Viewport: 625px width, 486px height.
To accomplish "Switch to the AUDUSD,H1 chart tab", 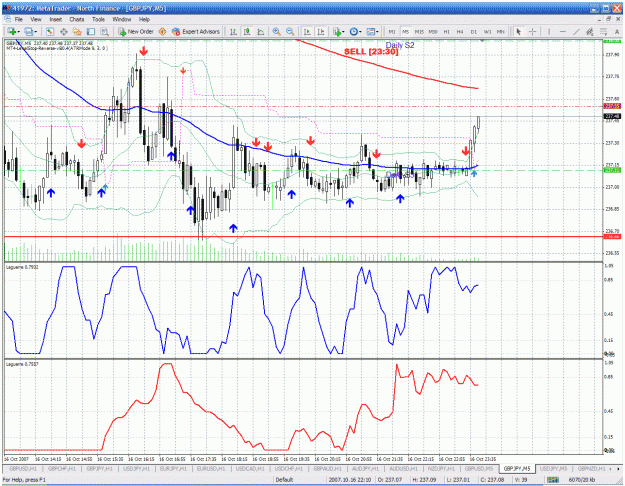I will tap(403, 469).
